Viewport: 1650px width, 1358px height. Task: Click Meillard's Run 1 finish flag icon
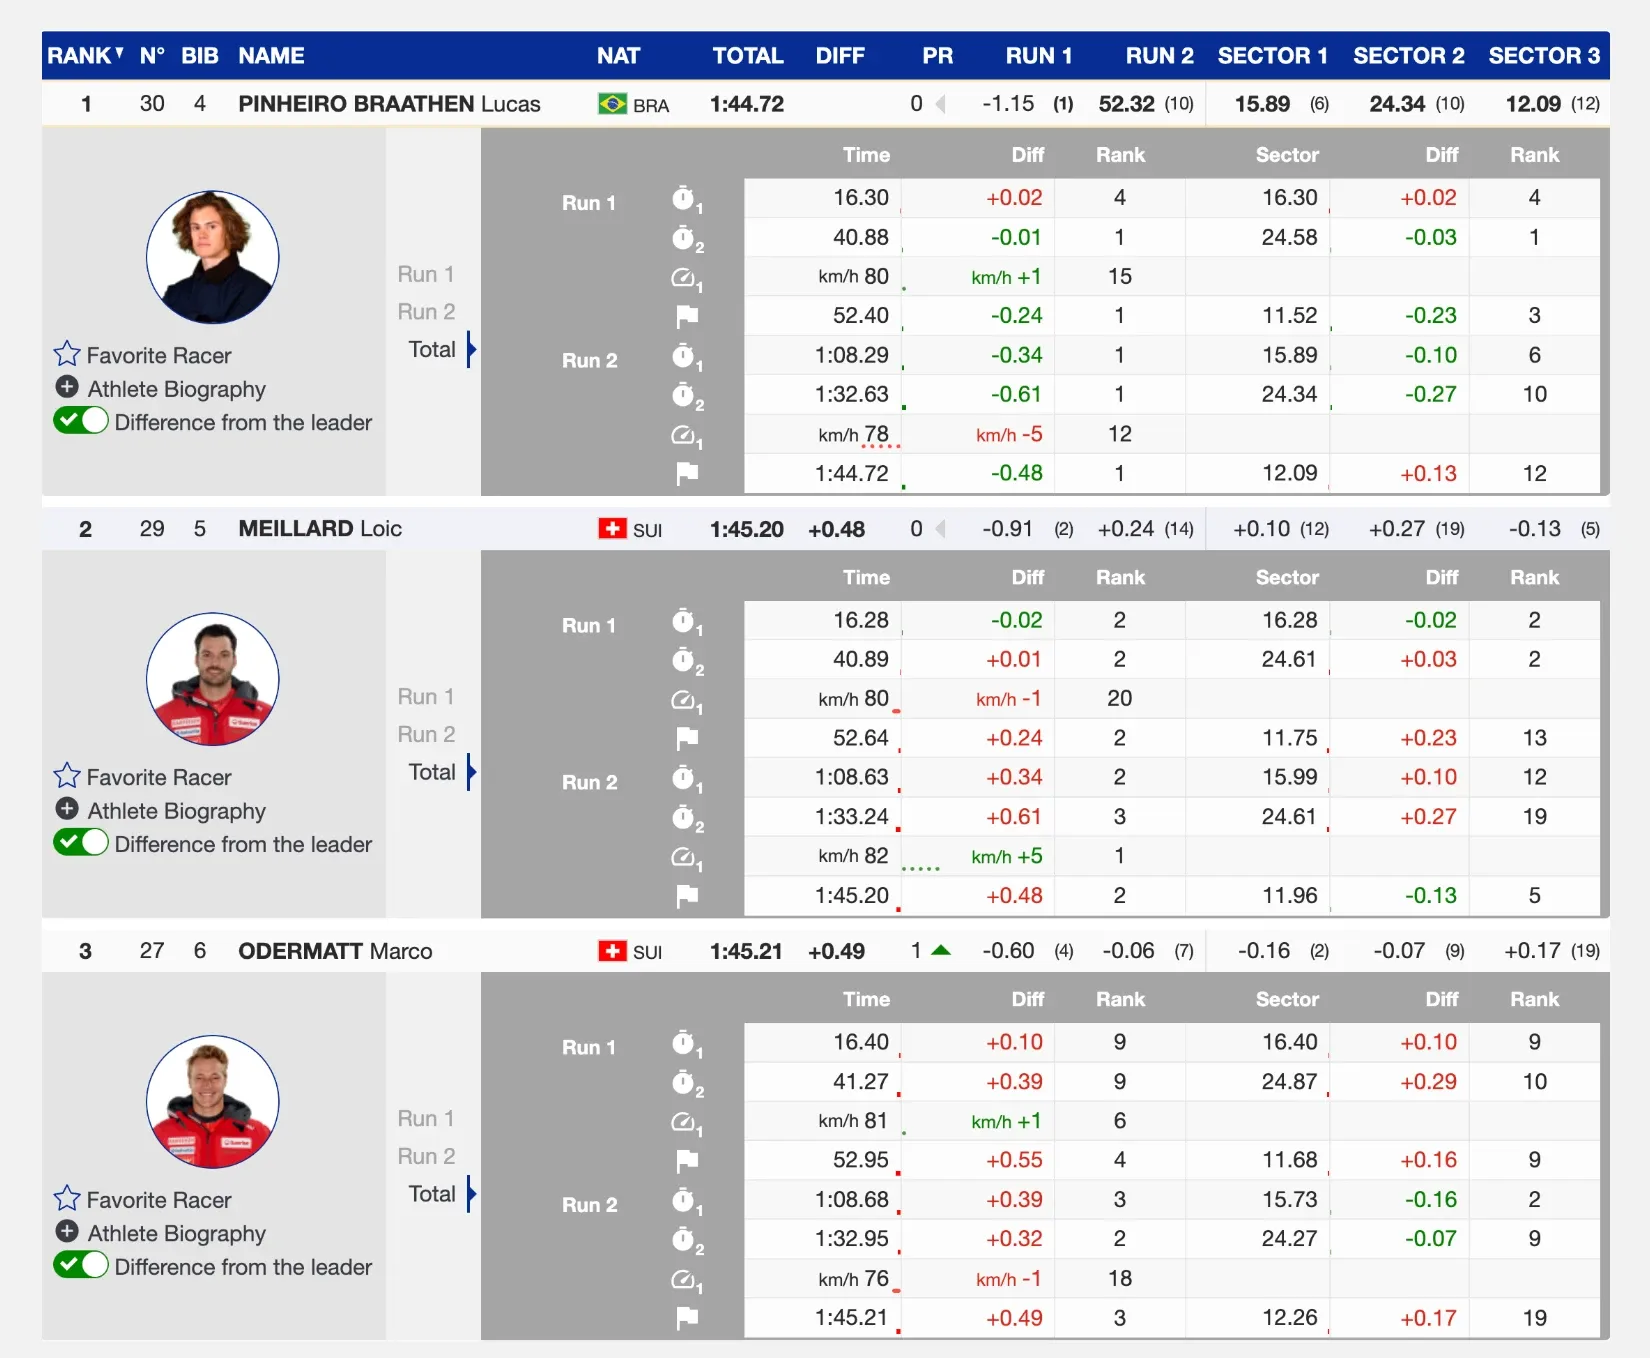click(687, 738)
